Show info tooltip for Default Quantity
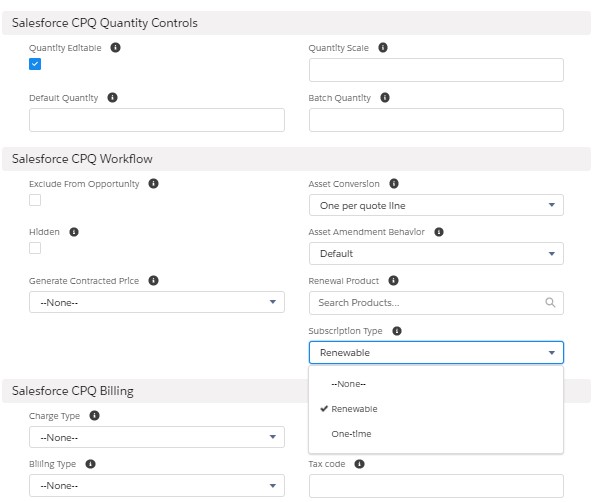598x502 pixels. [x=112, y=98]
